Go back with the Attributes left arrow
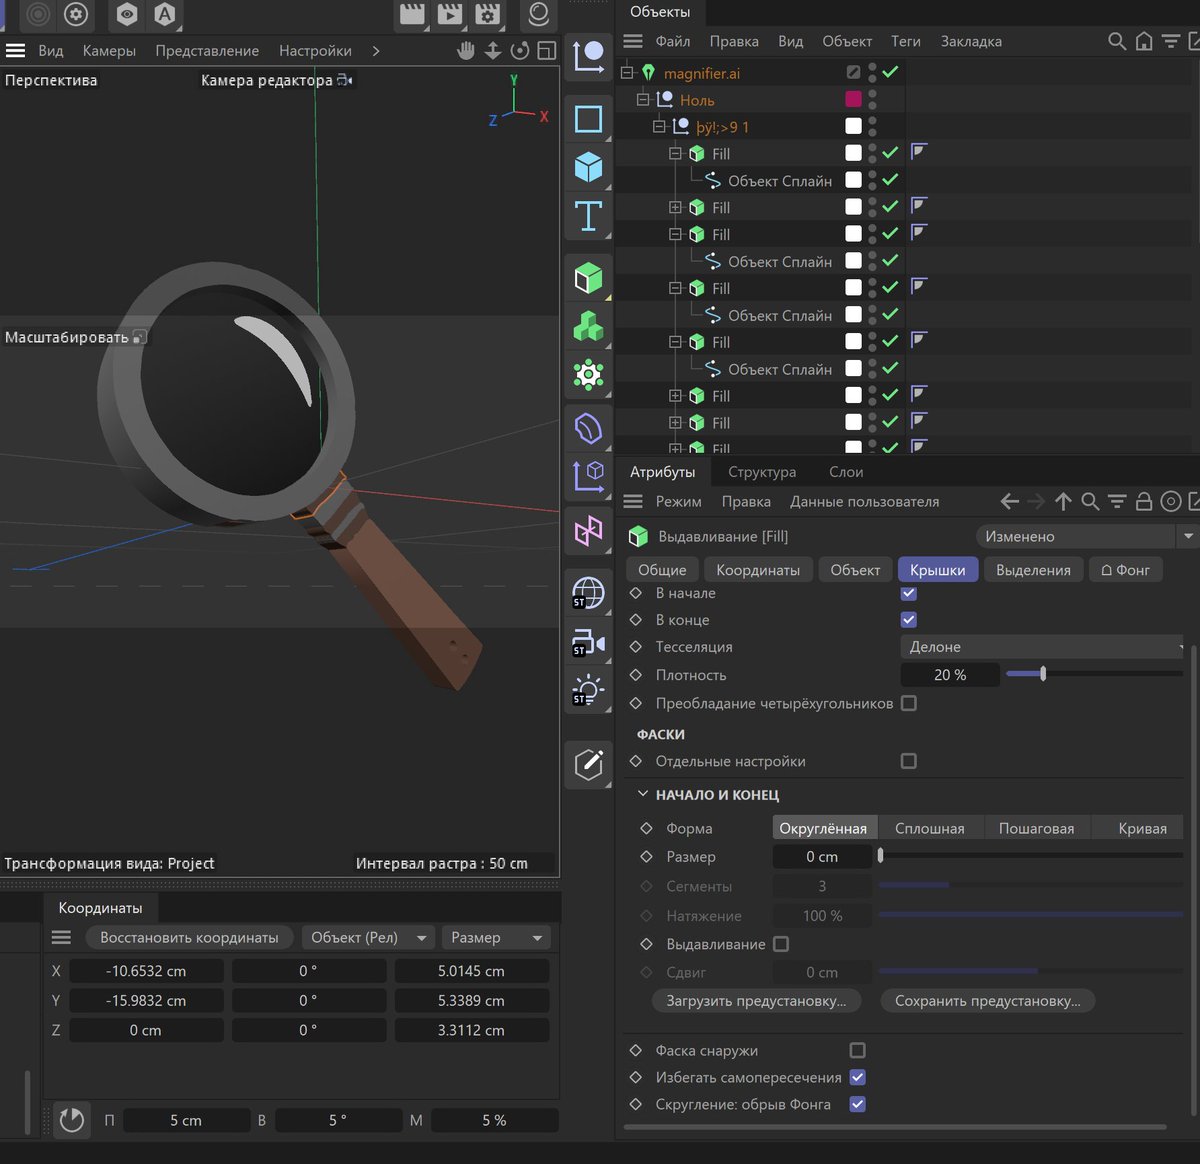Image resolution: width=1200 pixels, height=1164 pixels. (1010, 501)
